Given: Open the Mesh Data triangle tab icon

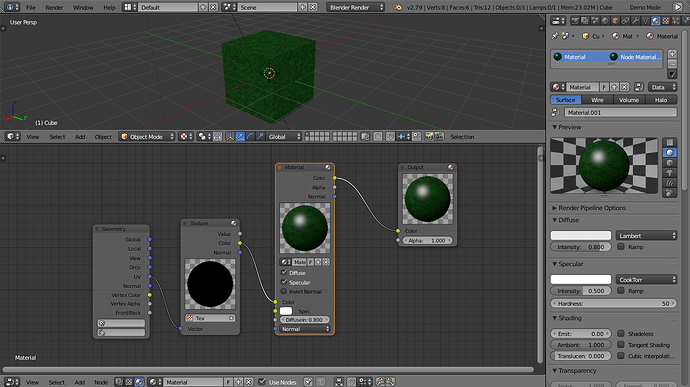Looking at the screenshot, I should click(x=646, y=21).
